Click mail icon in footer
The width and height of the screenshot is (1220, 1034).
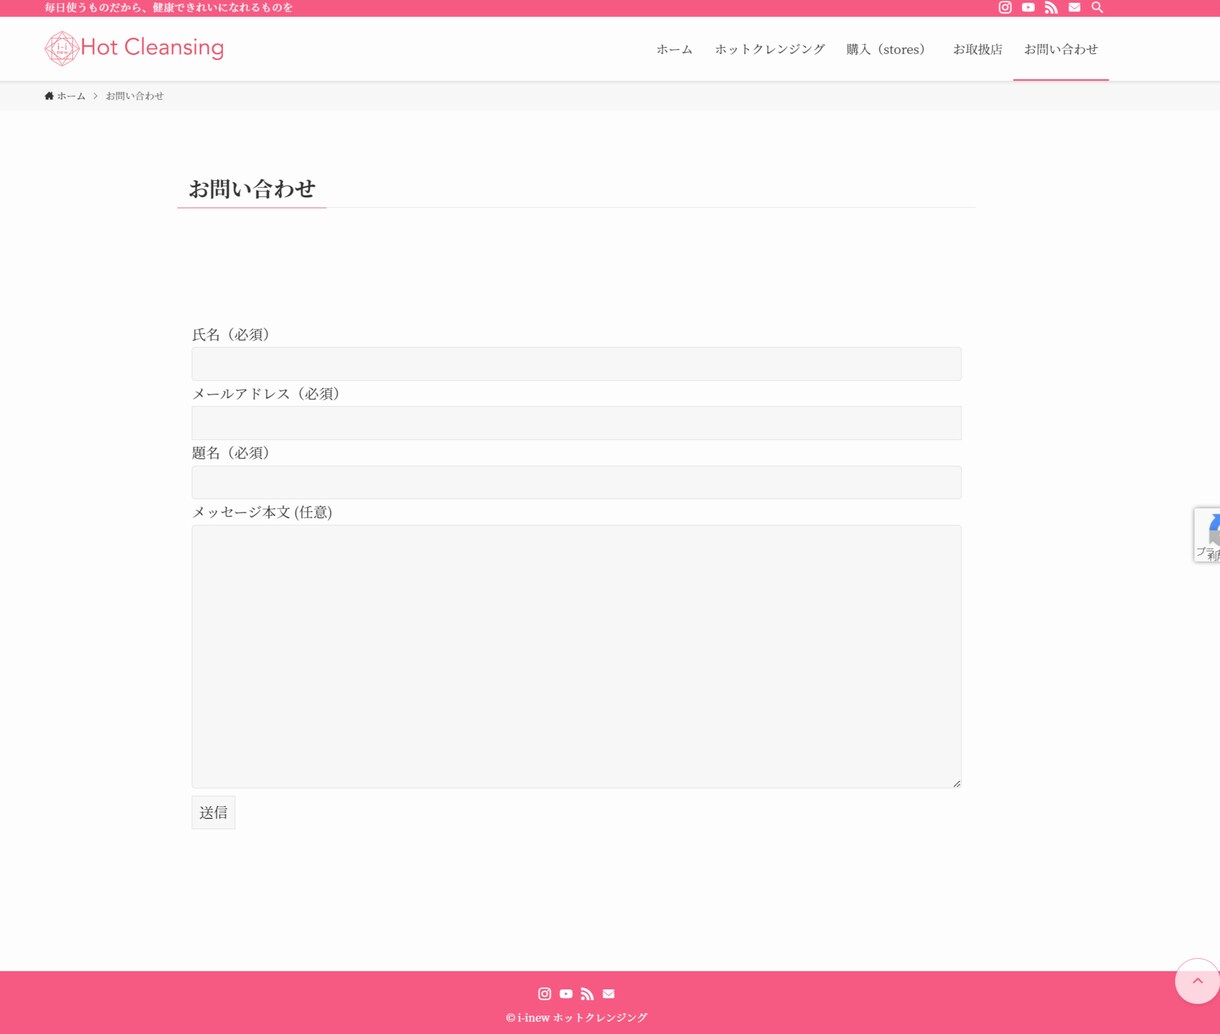coord(608,994)
